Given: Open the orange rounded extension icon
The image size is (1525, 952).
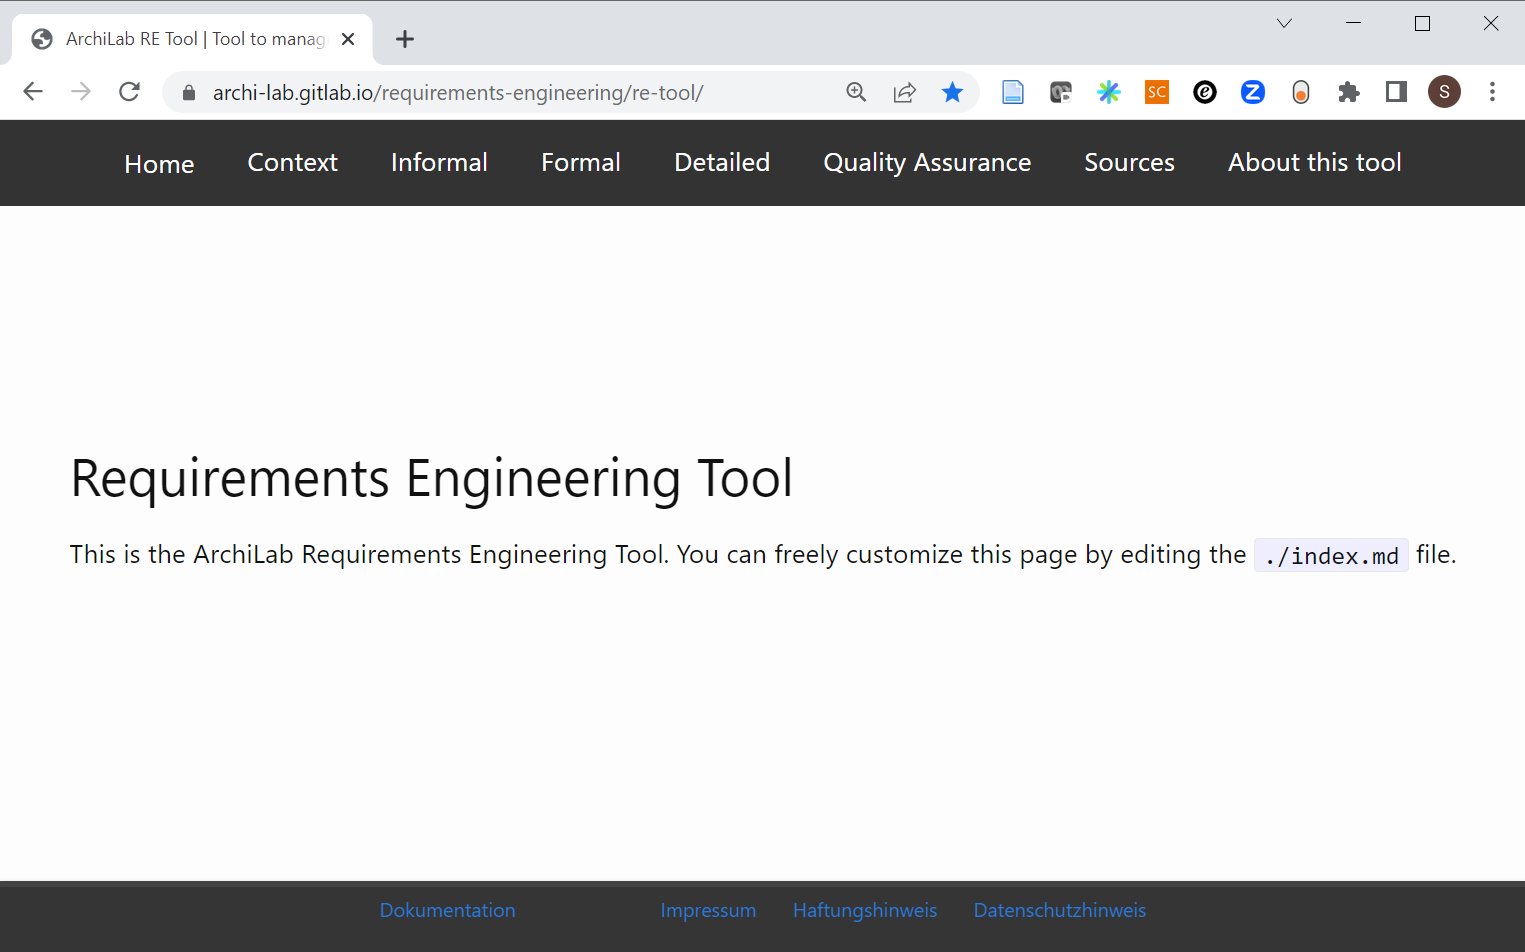Looking at the screenshot, I should (x=1301, y=92).
